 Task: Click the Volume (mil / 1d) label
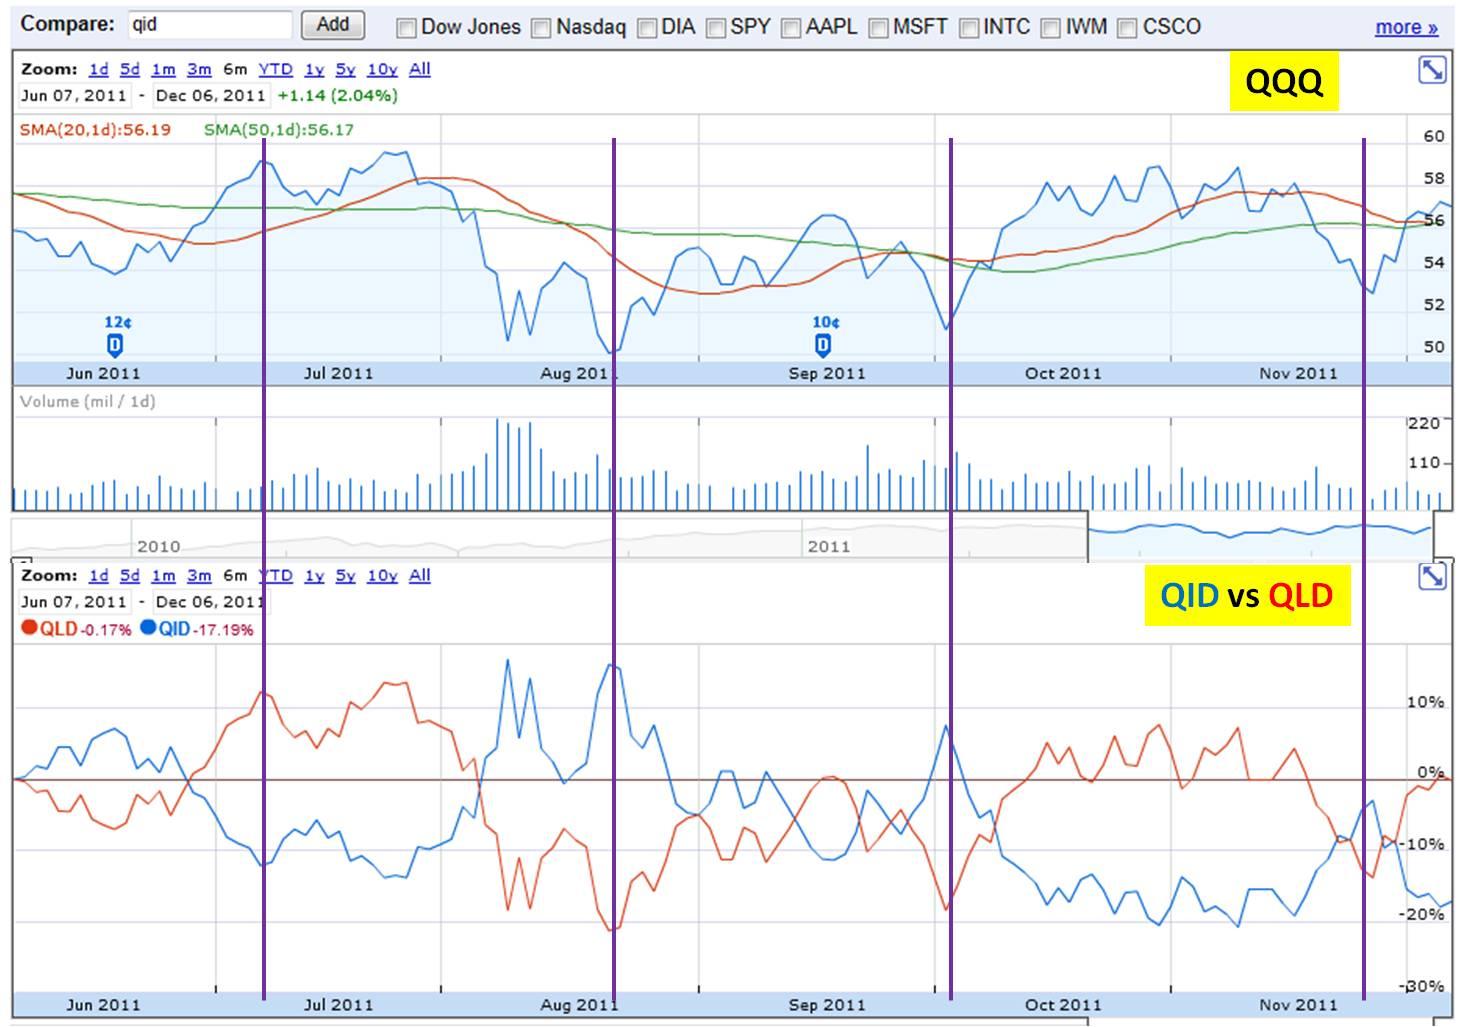87,401
